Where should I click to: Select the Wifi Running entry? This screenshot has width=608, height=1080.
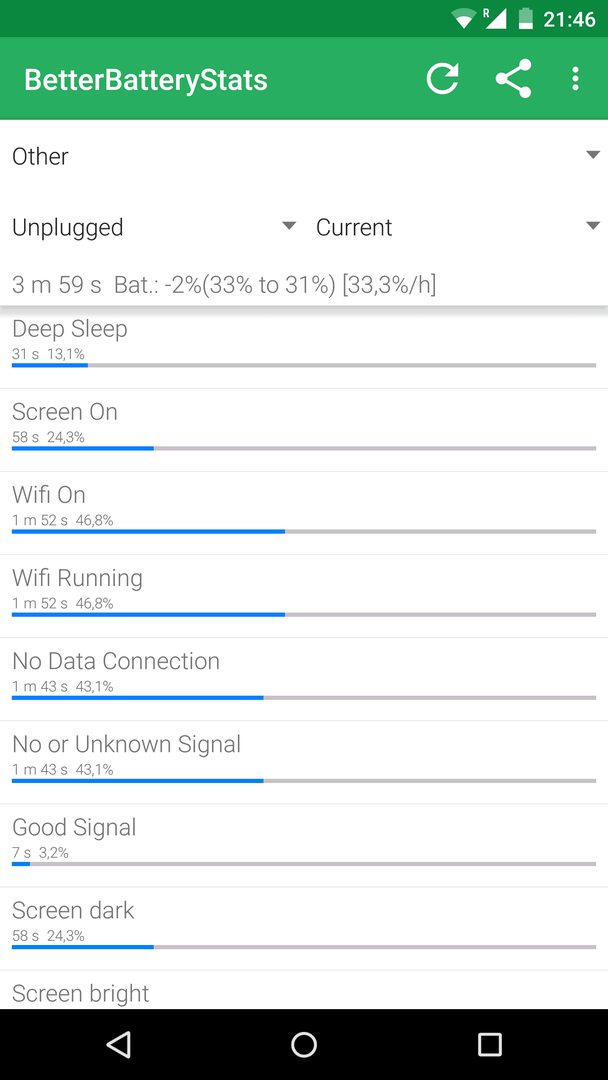point(304,596)
